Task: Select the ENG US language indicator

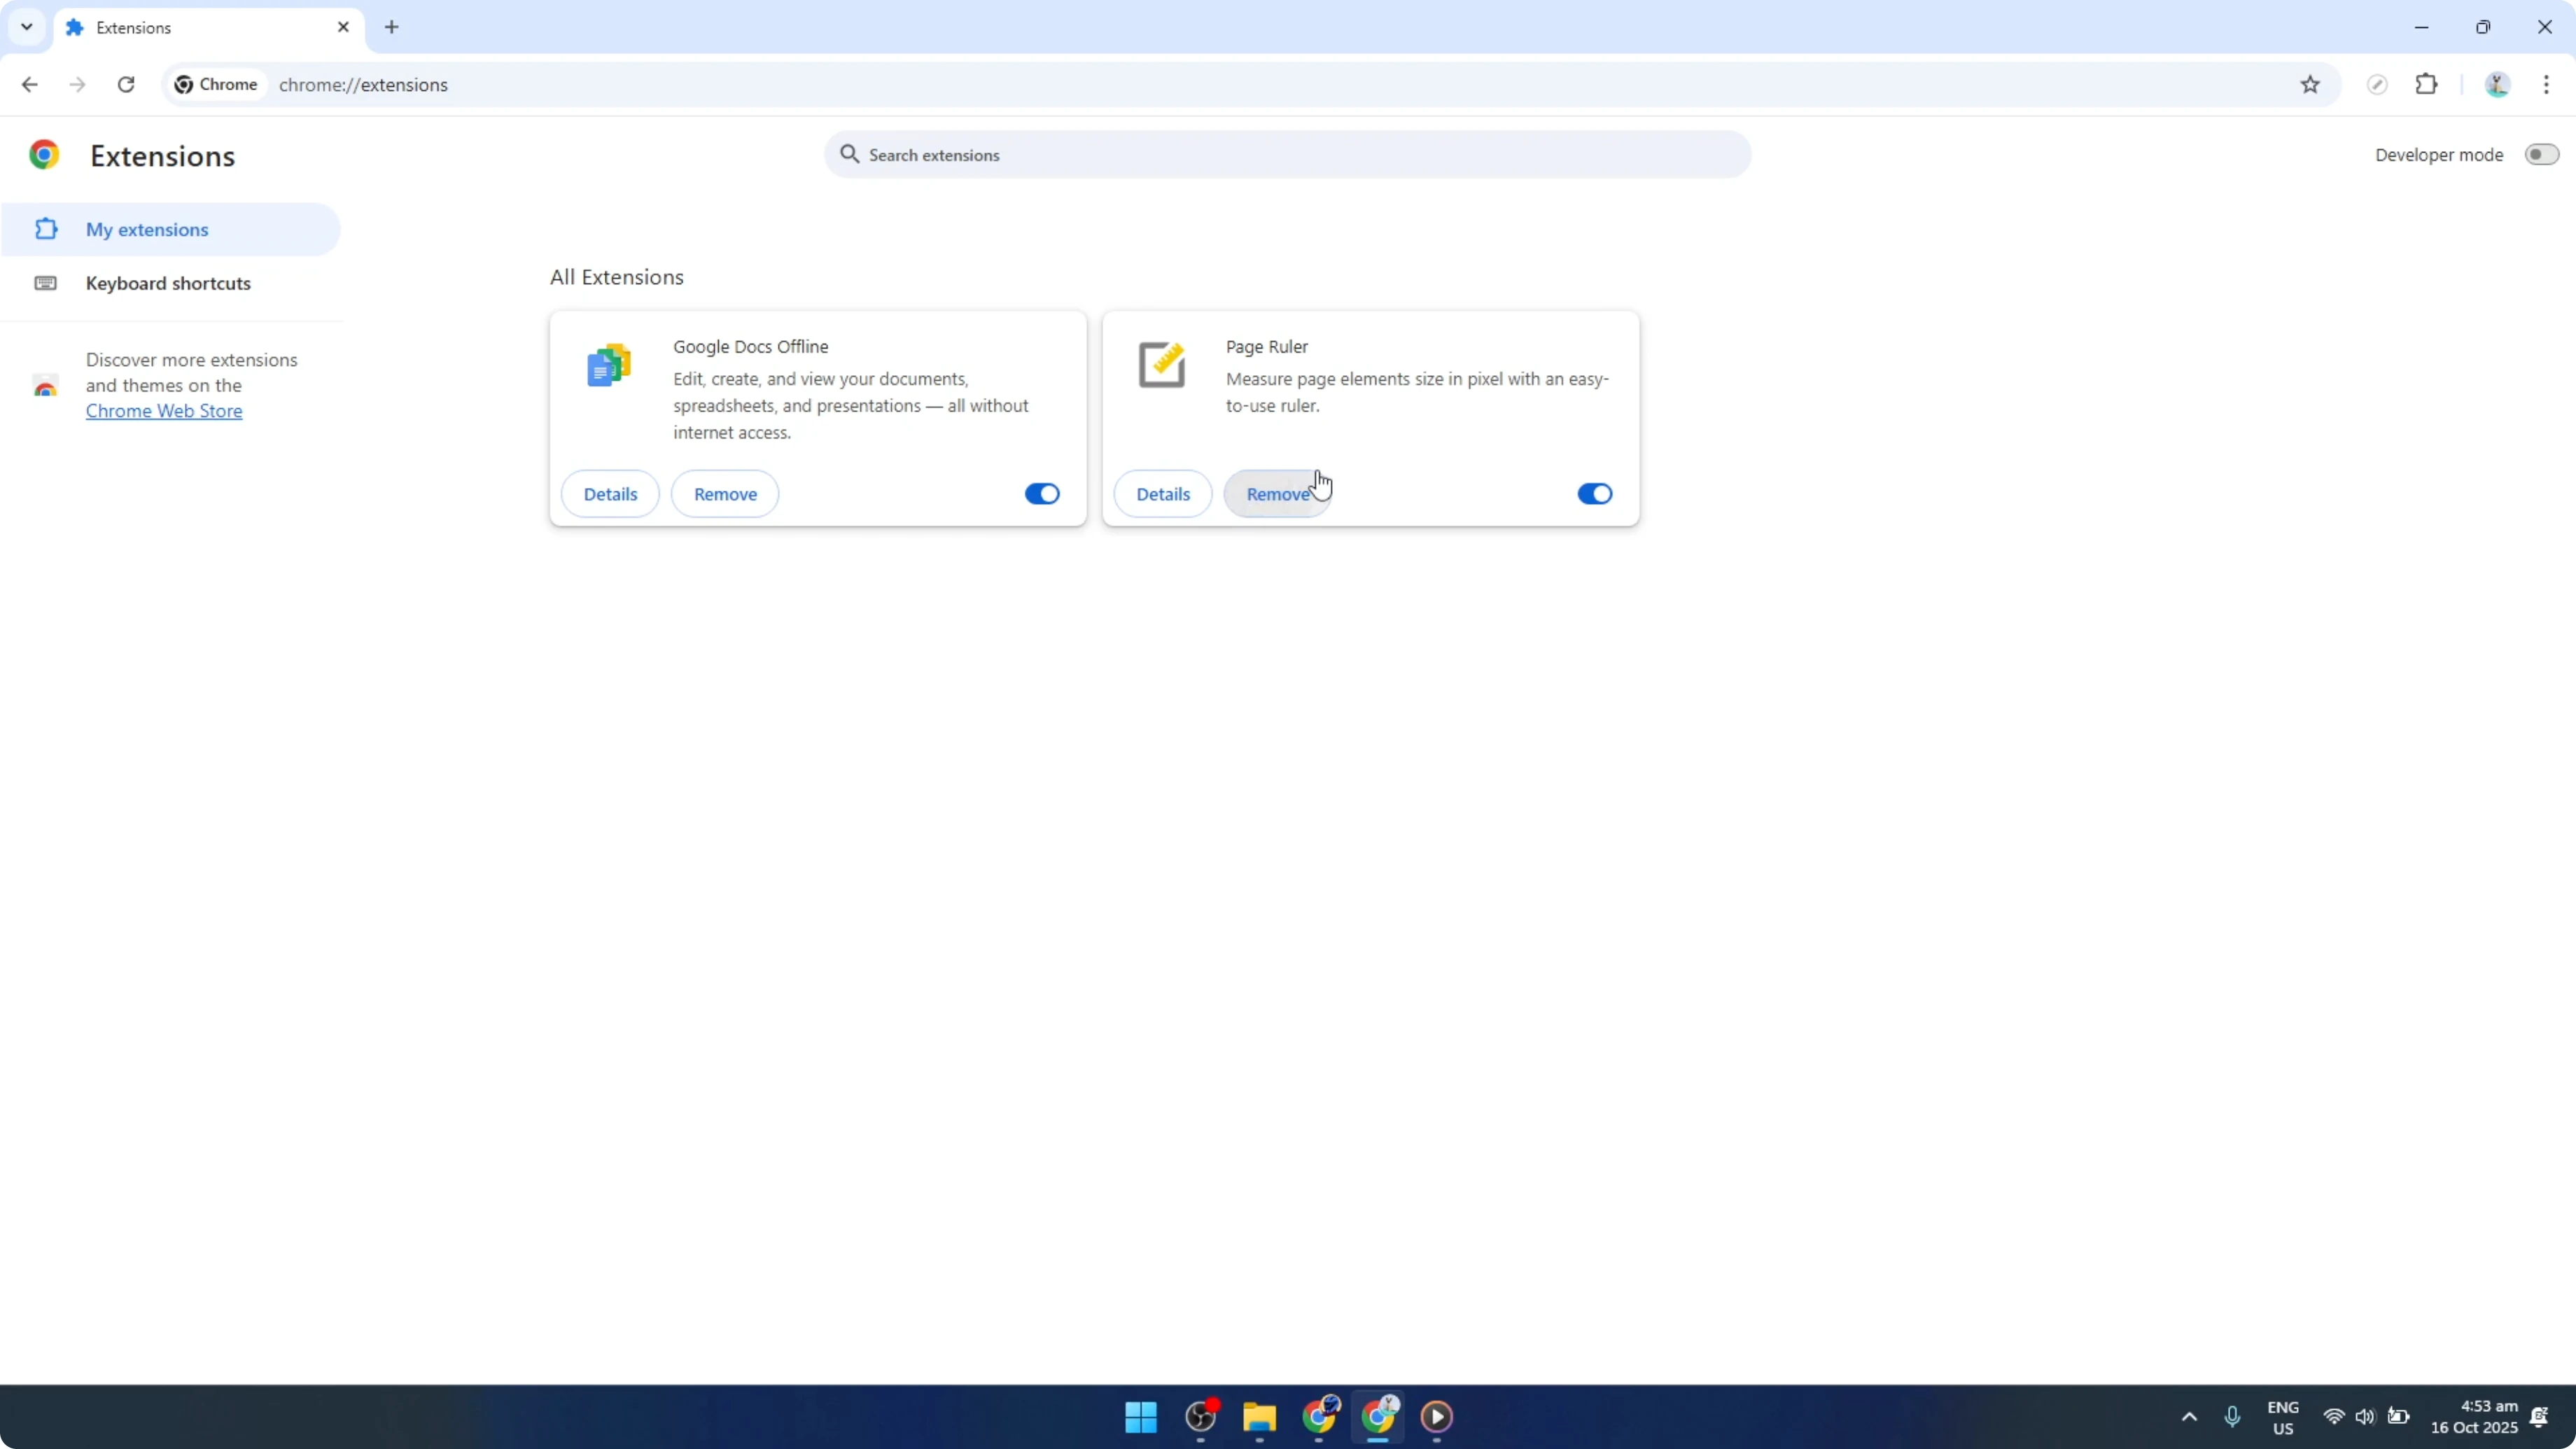Action: 2283,1417
